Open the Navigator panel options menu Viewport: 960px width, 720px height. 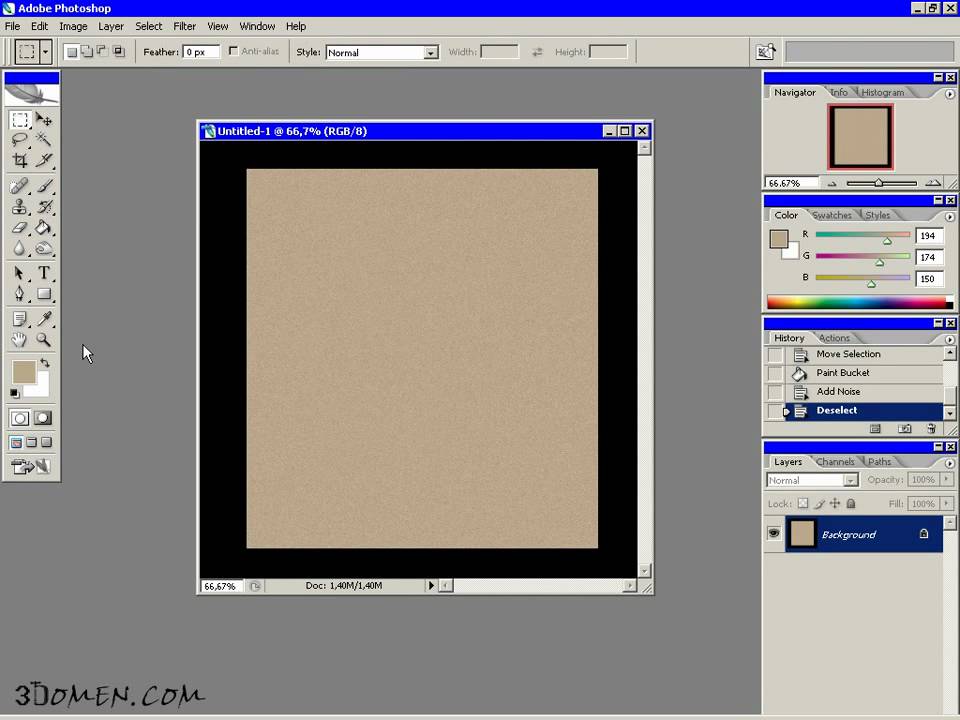[950, 94]
